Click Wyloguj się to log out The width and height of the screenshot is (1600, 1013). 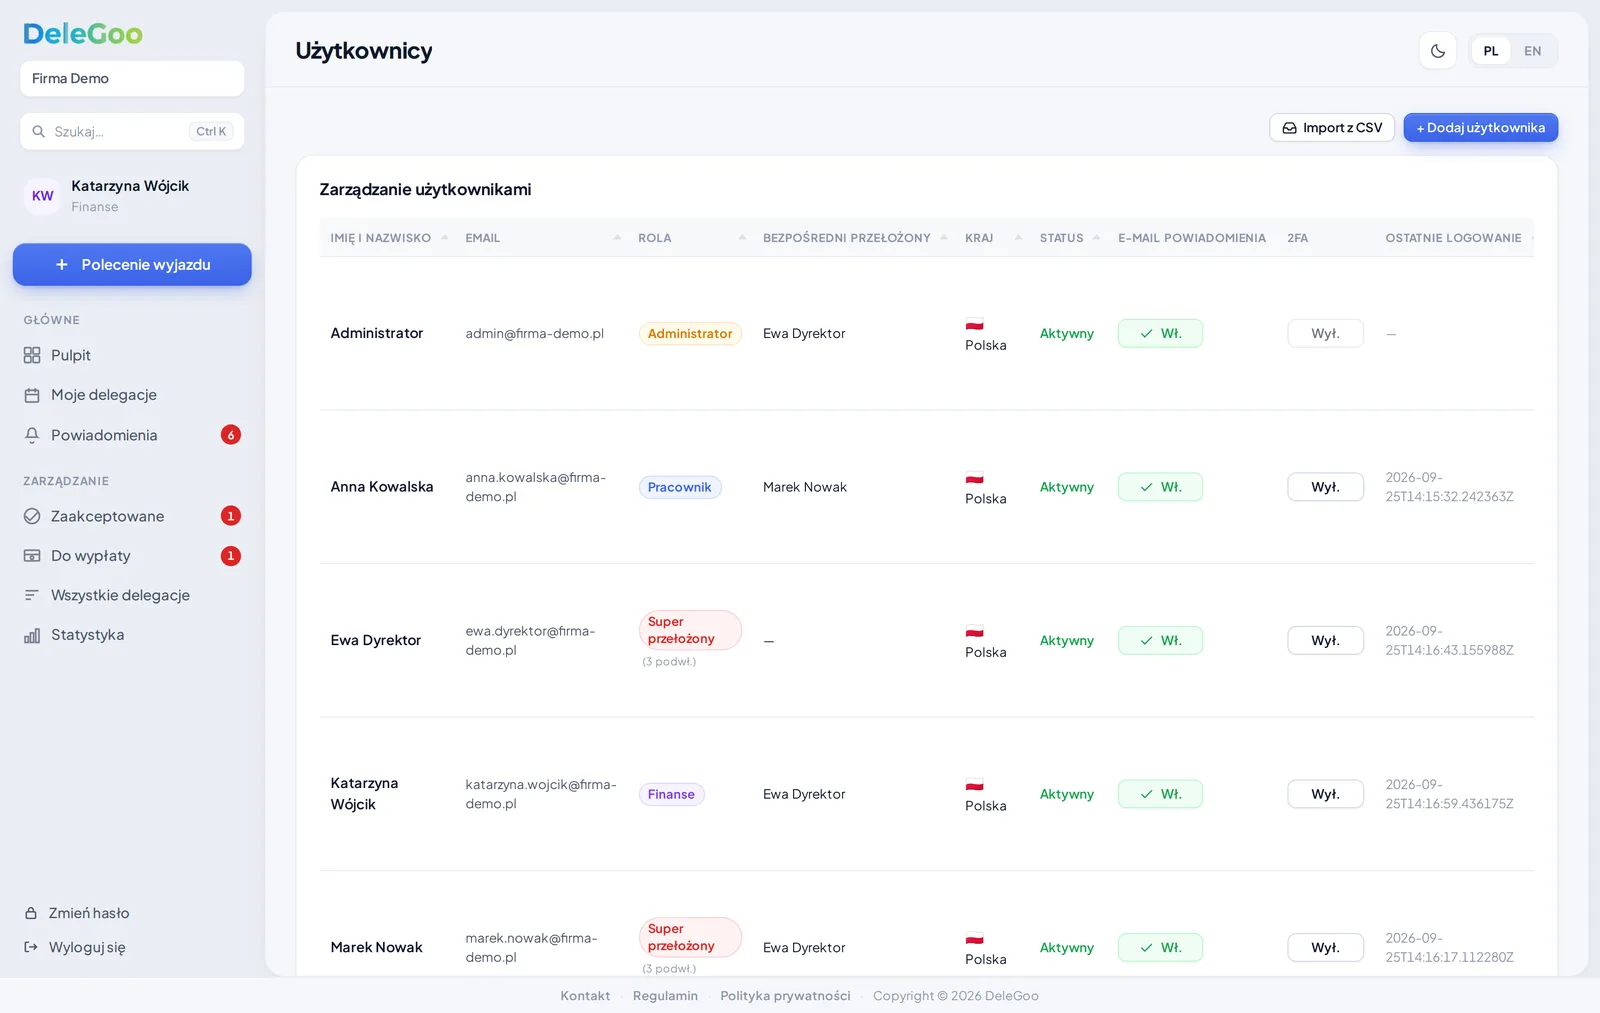[75, 947]
